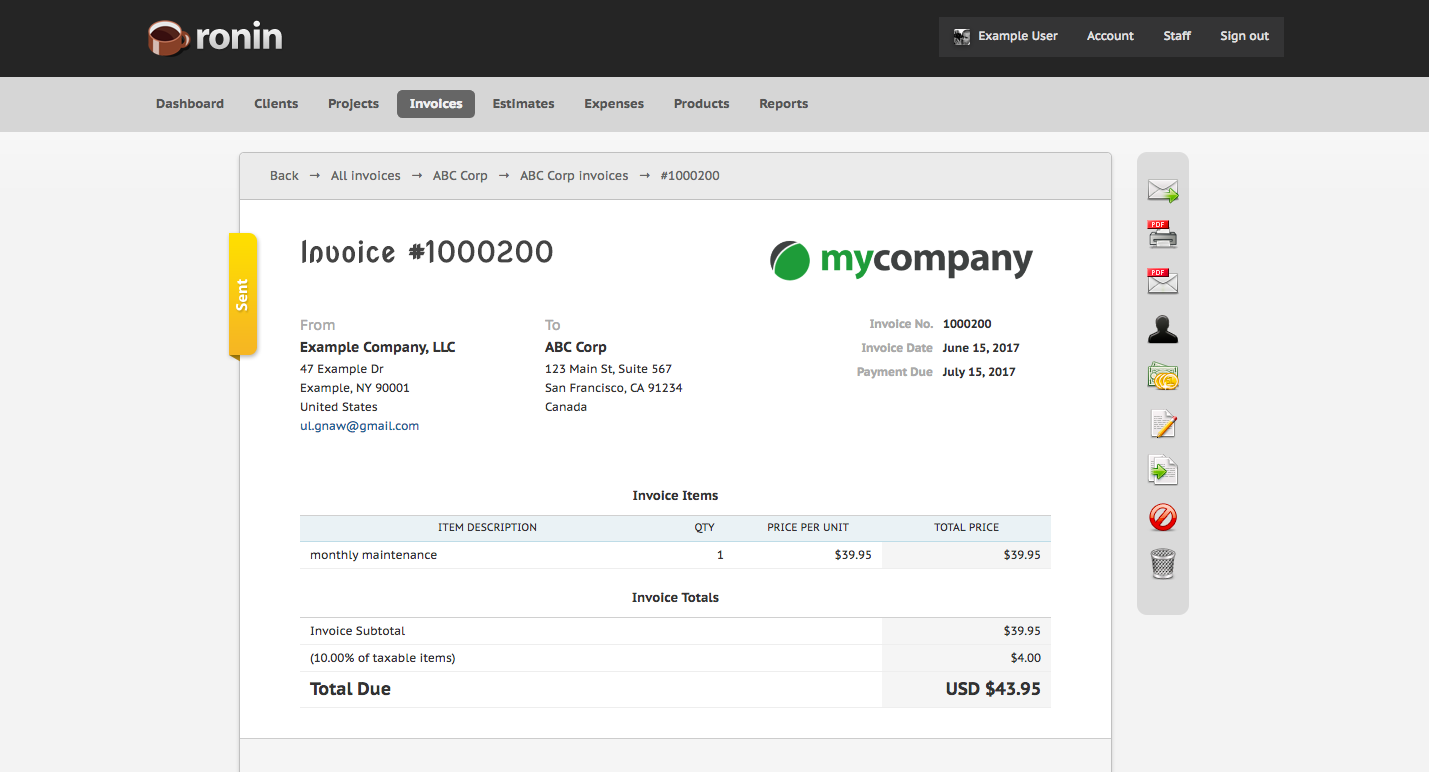Click the monthly maintenance item row
Viewport: 1429px width, 772px height.
675,555
